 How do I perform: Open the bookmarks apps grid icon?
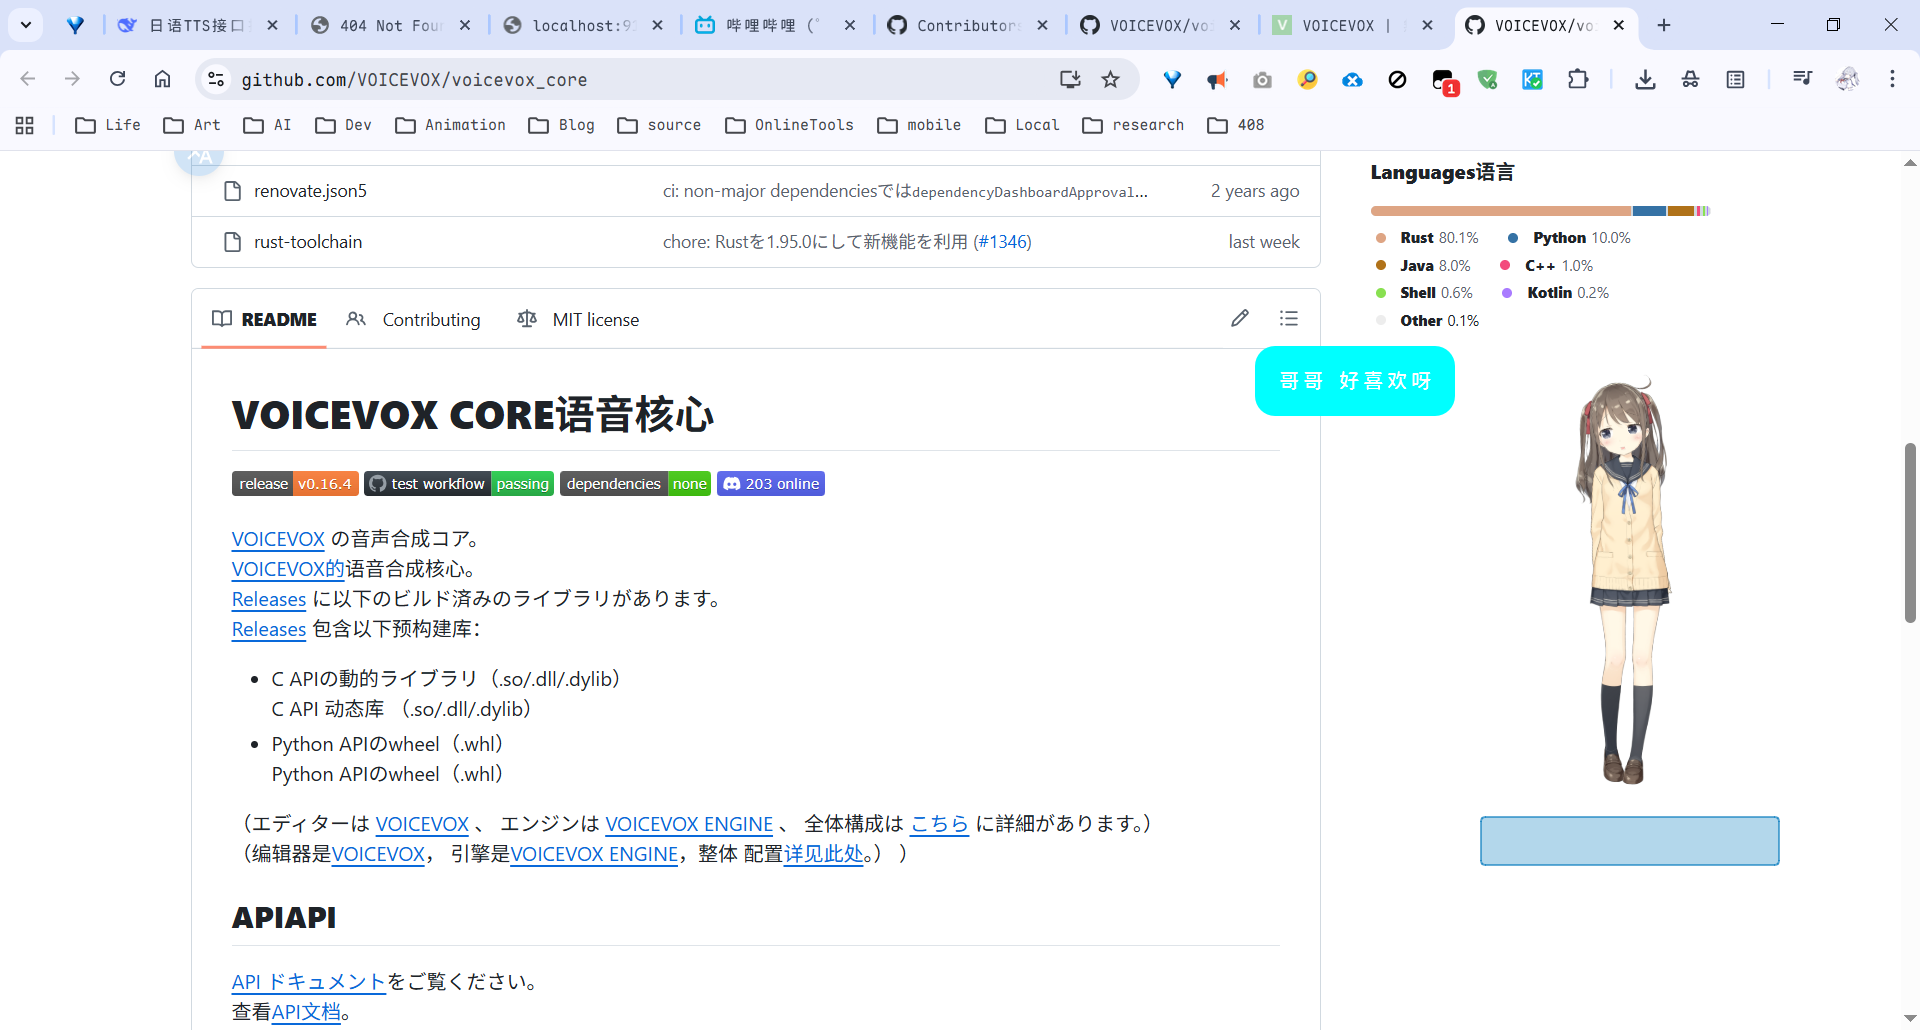pyautogui.click(x=25, y=125)
